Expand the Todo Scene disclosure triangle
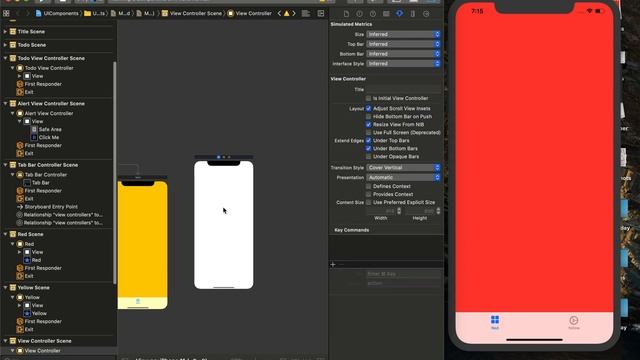 [x=5, y=45]
